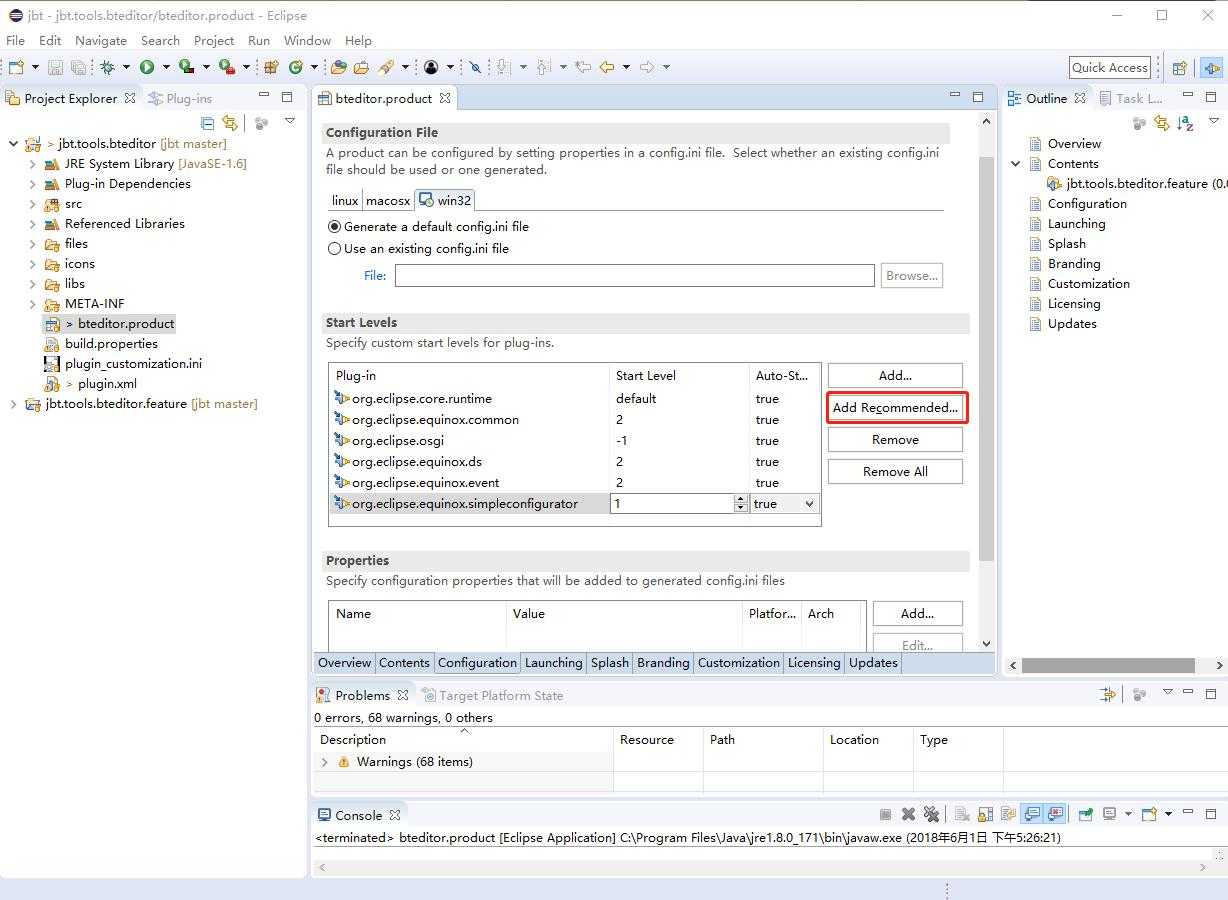Click the Open Type toolbar icon
Viewport: 1228px width, 900px height.
point(338,67)
